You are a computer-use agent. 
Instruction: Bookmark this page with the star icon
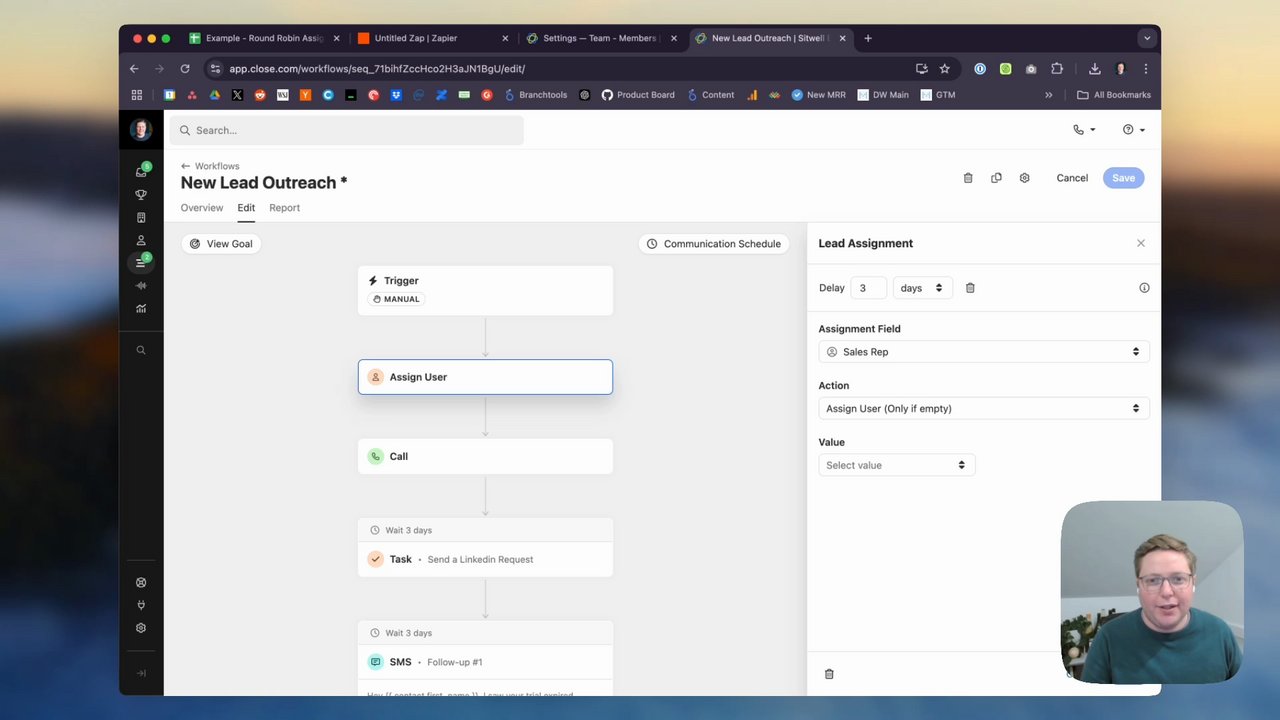tap(944, 69)
